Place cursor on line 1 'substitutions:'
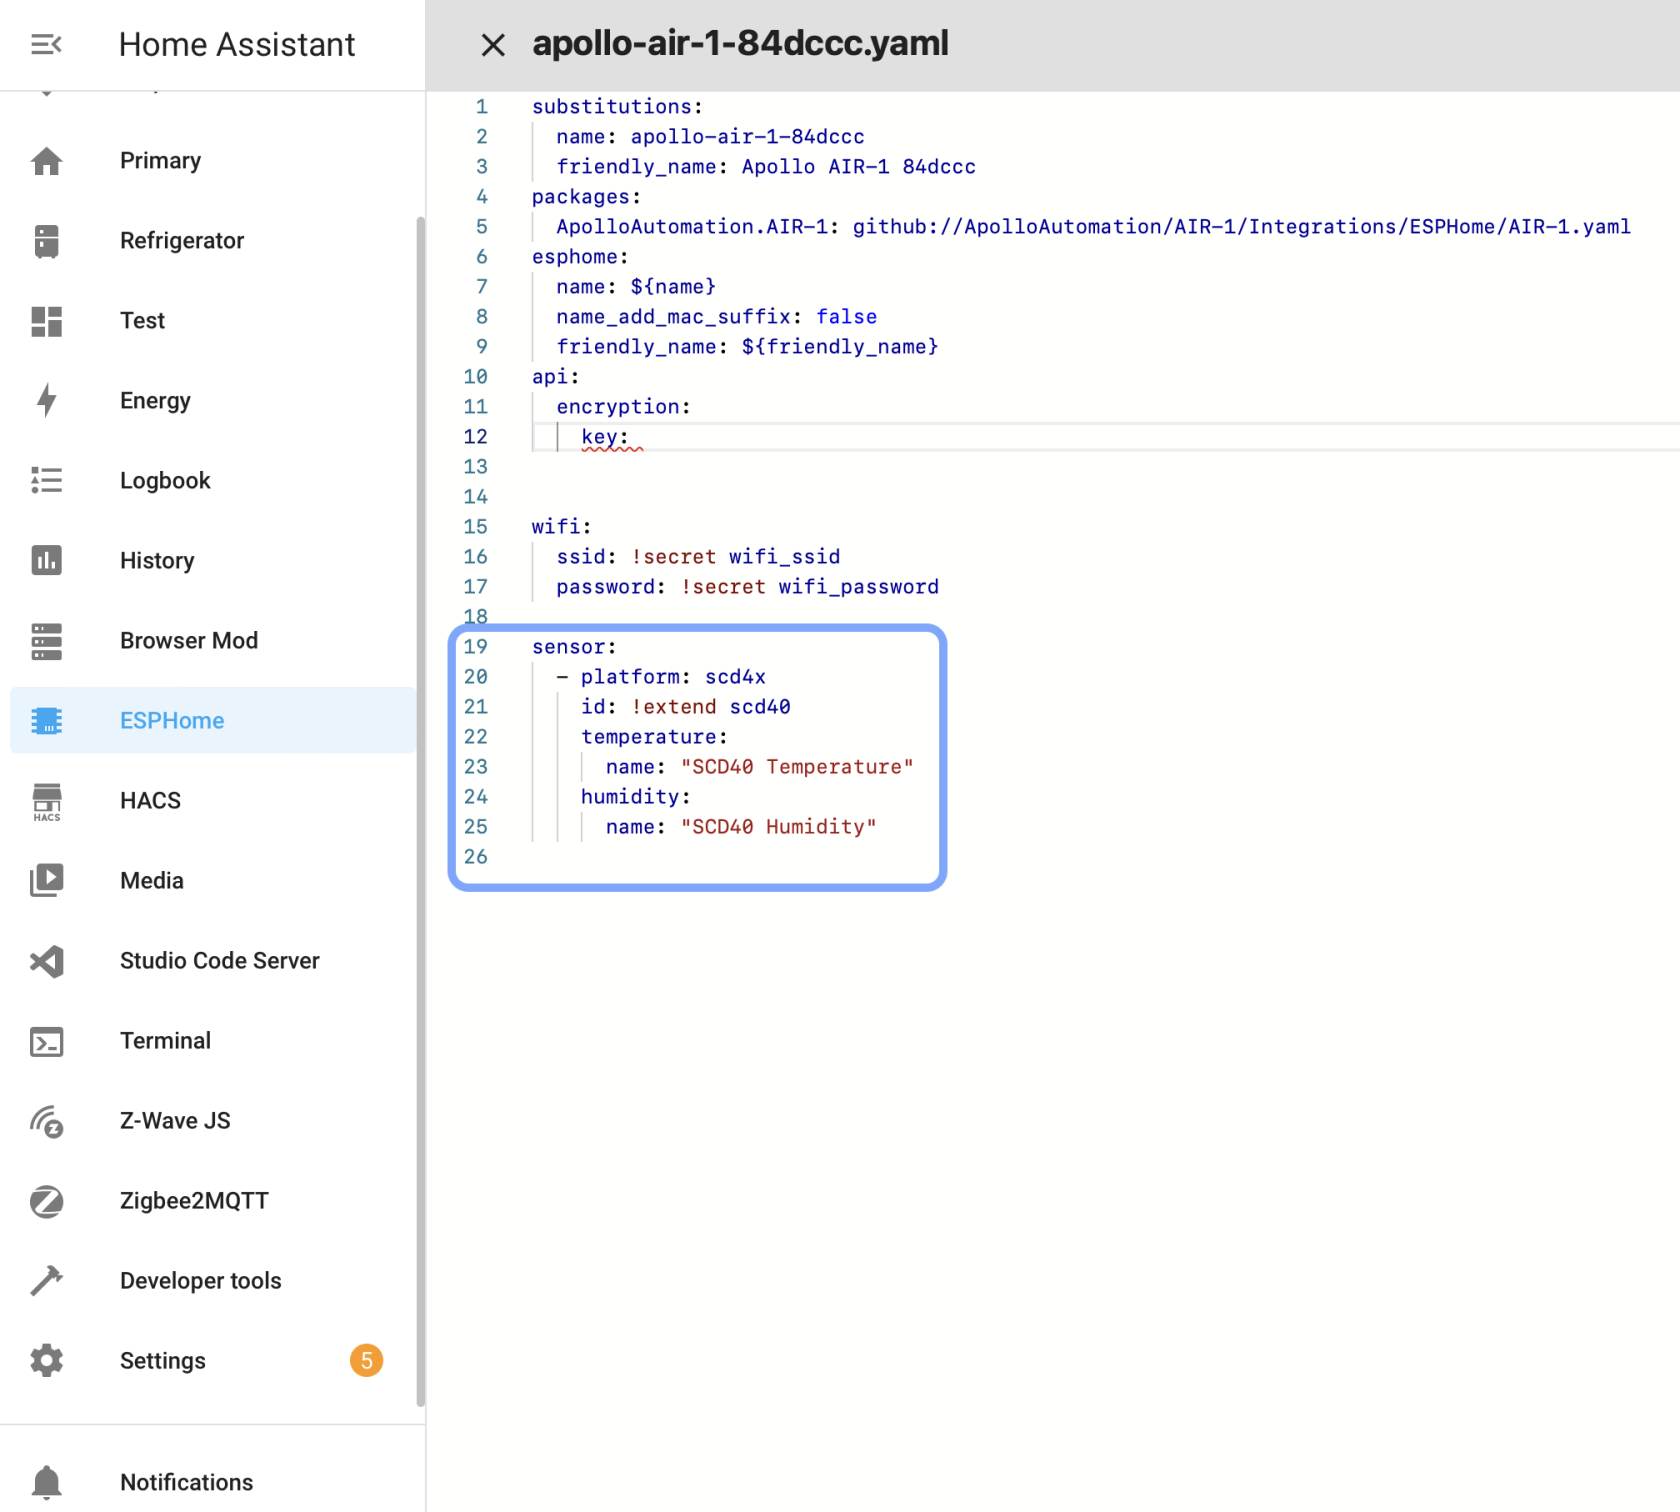Screen dimensions: 1680x1512 coord(617,107)
